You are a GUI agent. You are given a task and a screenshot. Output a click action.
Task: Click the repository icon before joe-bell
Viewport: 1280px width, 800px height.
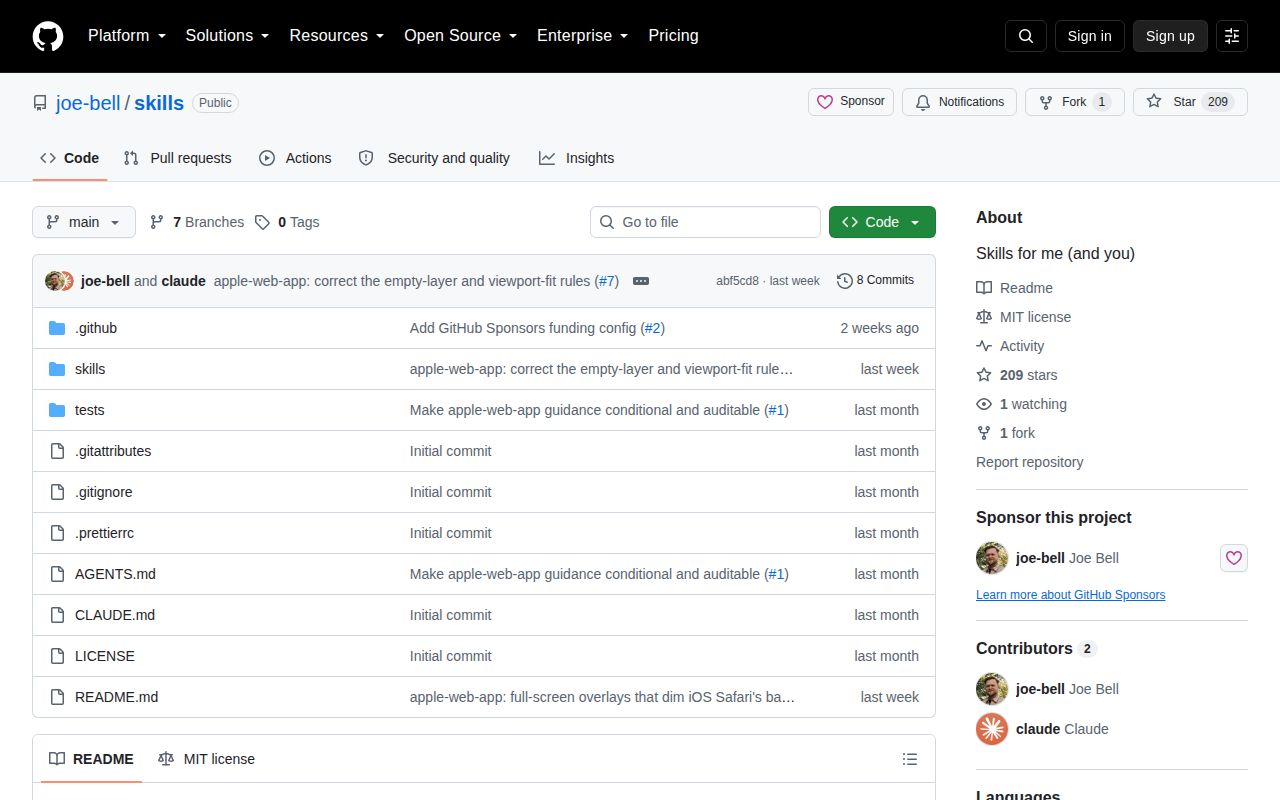click(40, 103)
